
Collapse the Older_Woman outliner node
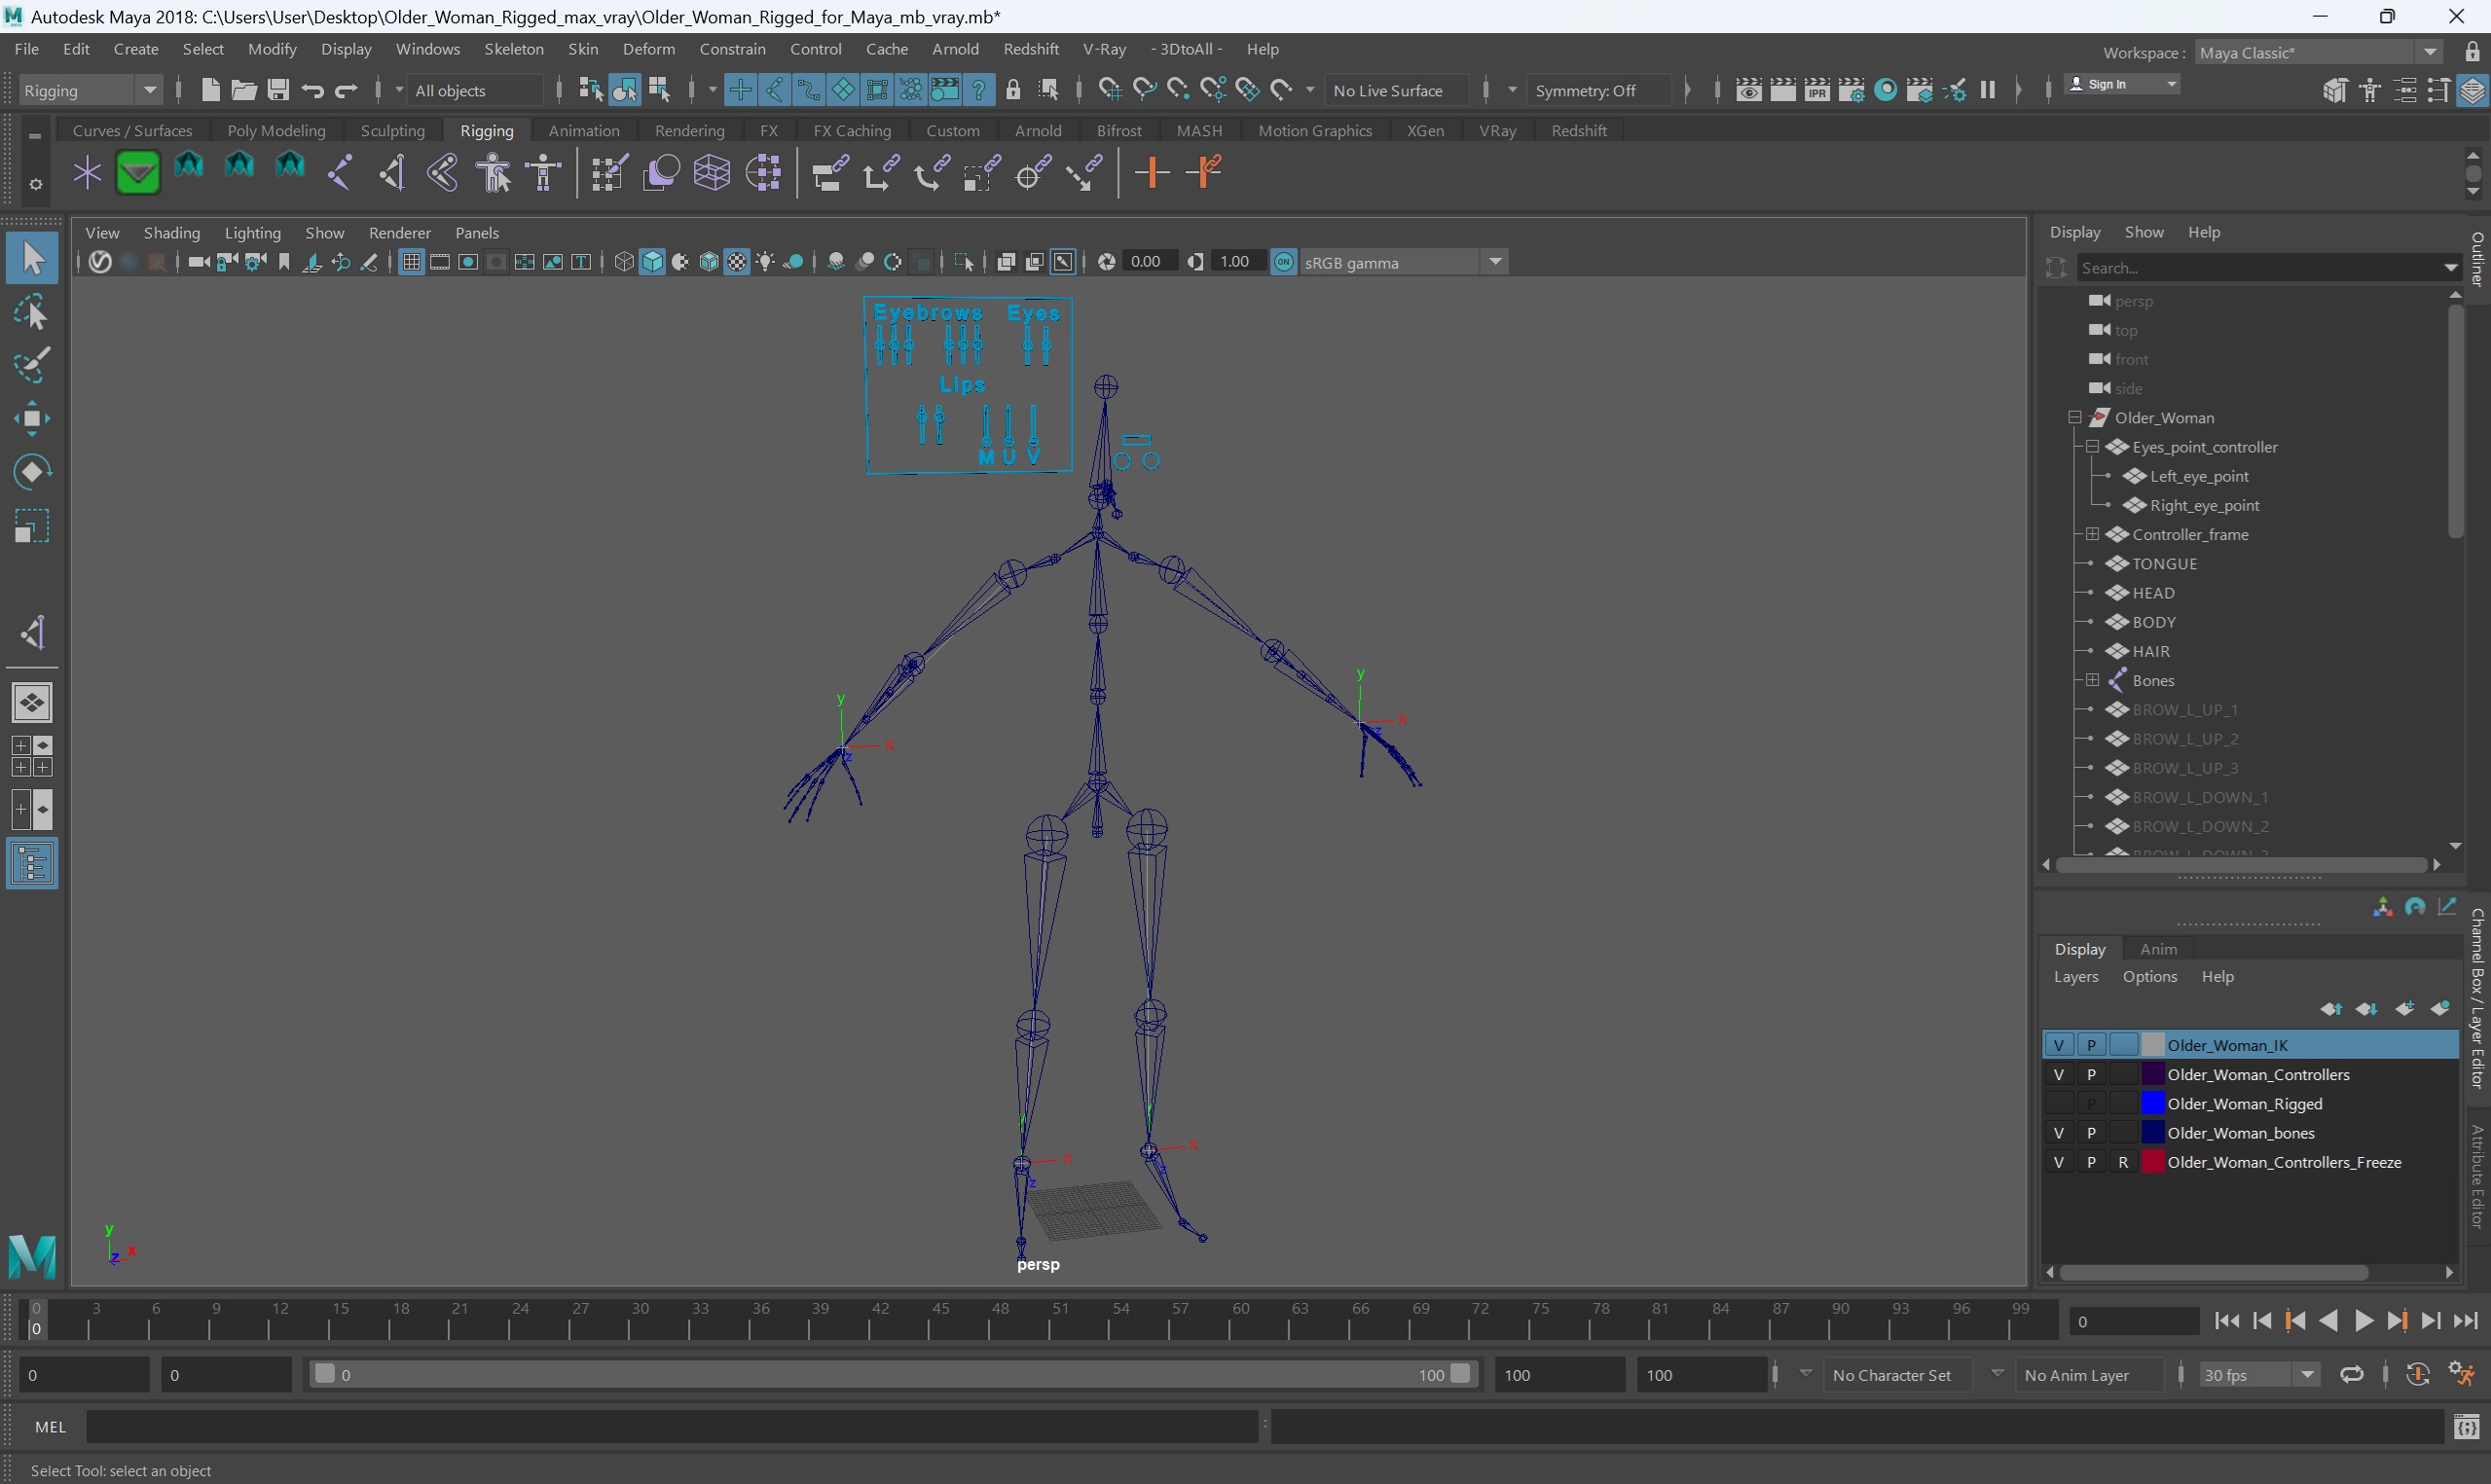[2074, 417]
